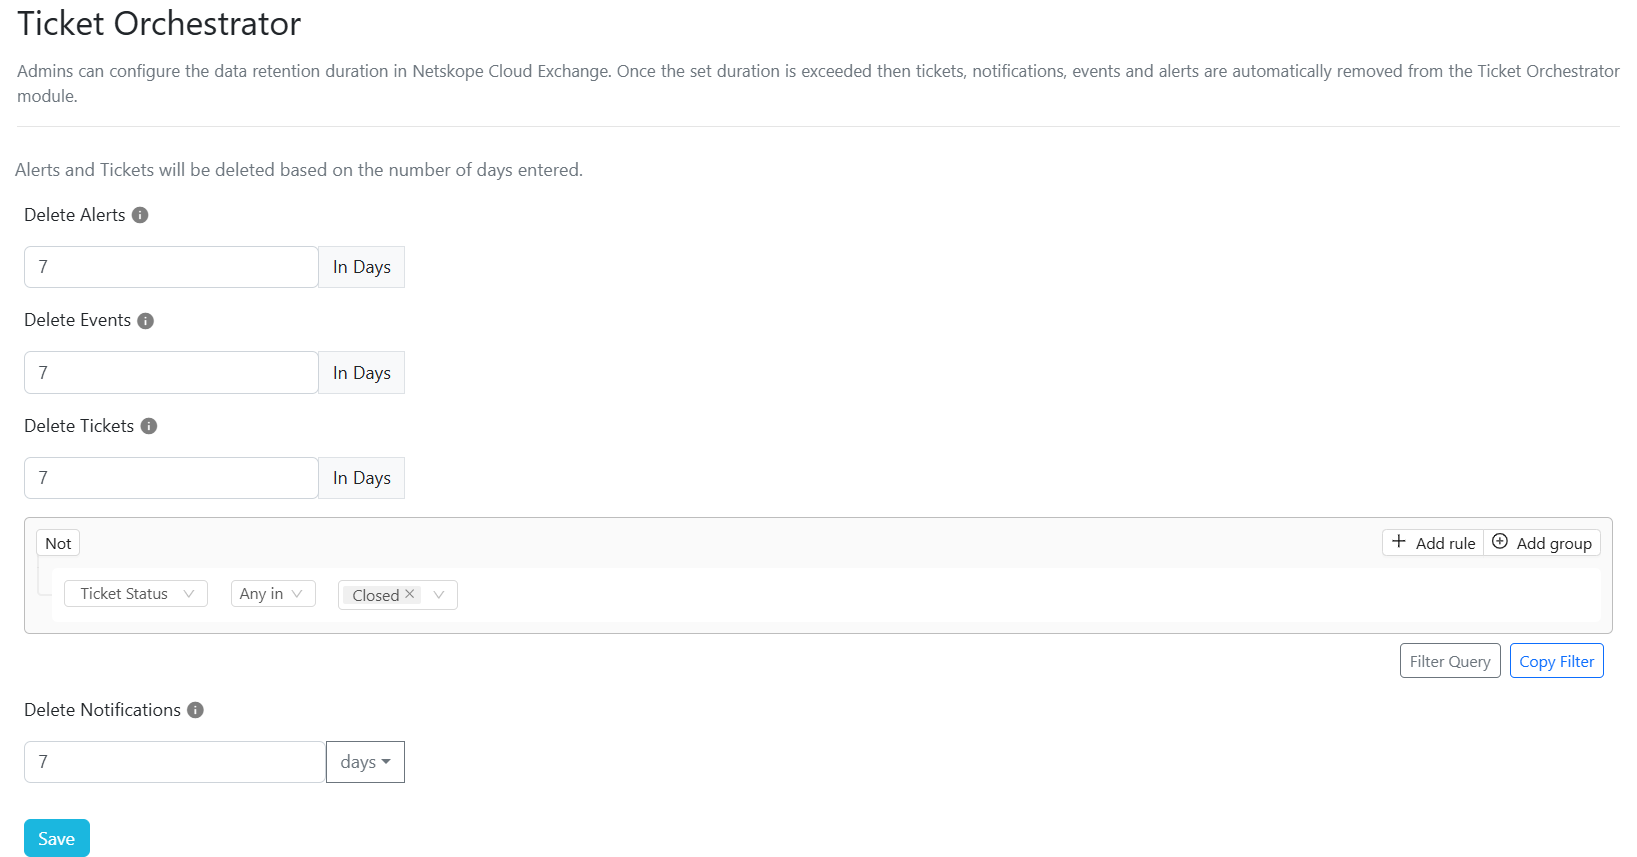This screenshot has height=857, width=1637.
Task: Click the Delete Notifications info icon
Action: click(x=195, y=710)
